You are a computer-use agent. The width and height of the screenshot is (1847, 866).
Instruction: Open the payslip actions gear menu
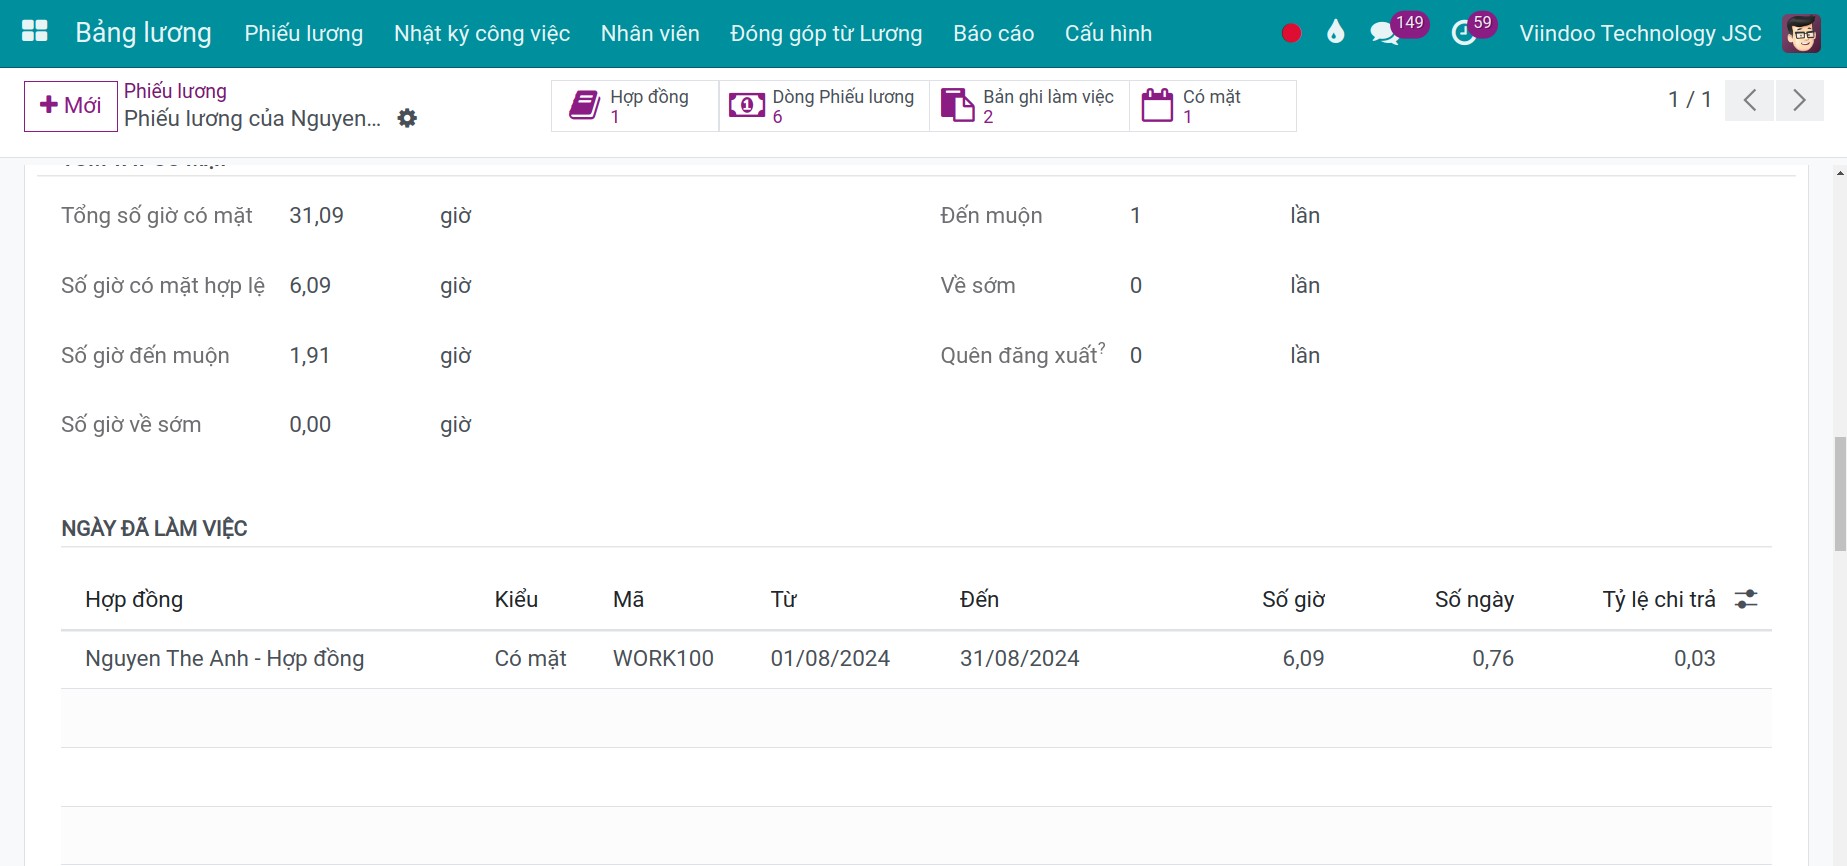pos(407,118)
